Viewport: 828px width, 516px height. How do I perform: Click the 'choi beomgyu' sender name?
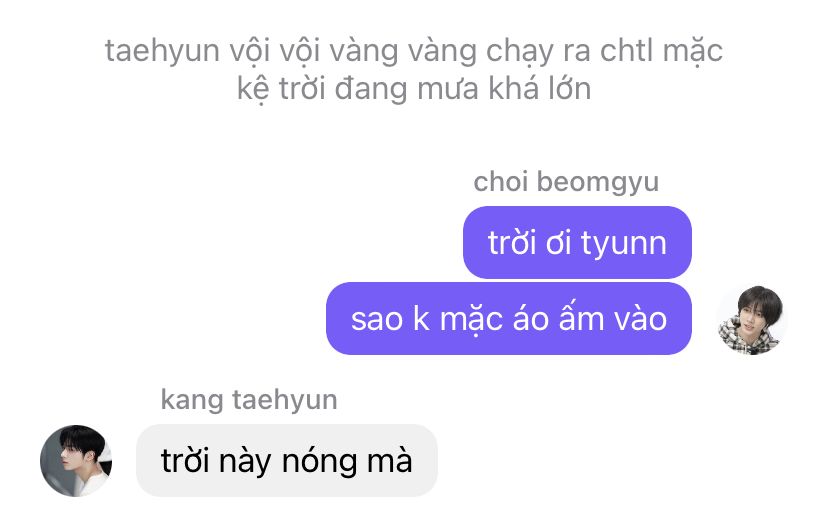(x=566, y=182)
